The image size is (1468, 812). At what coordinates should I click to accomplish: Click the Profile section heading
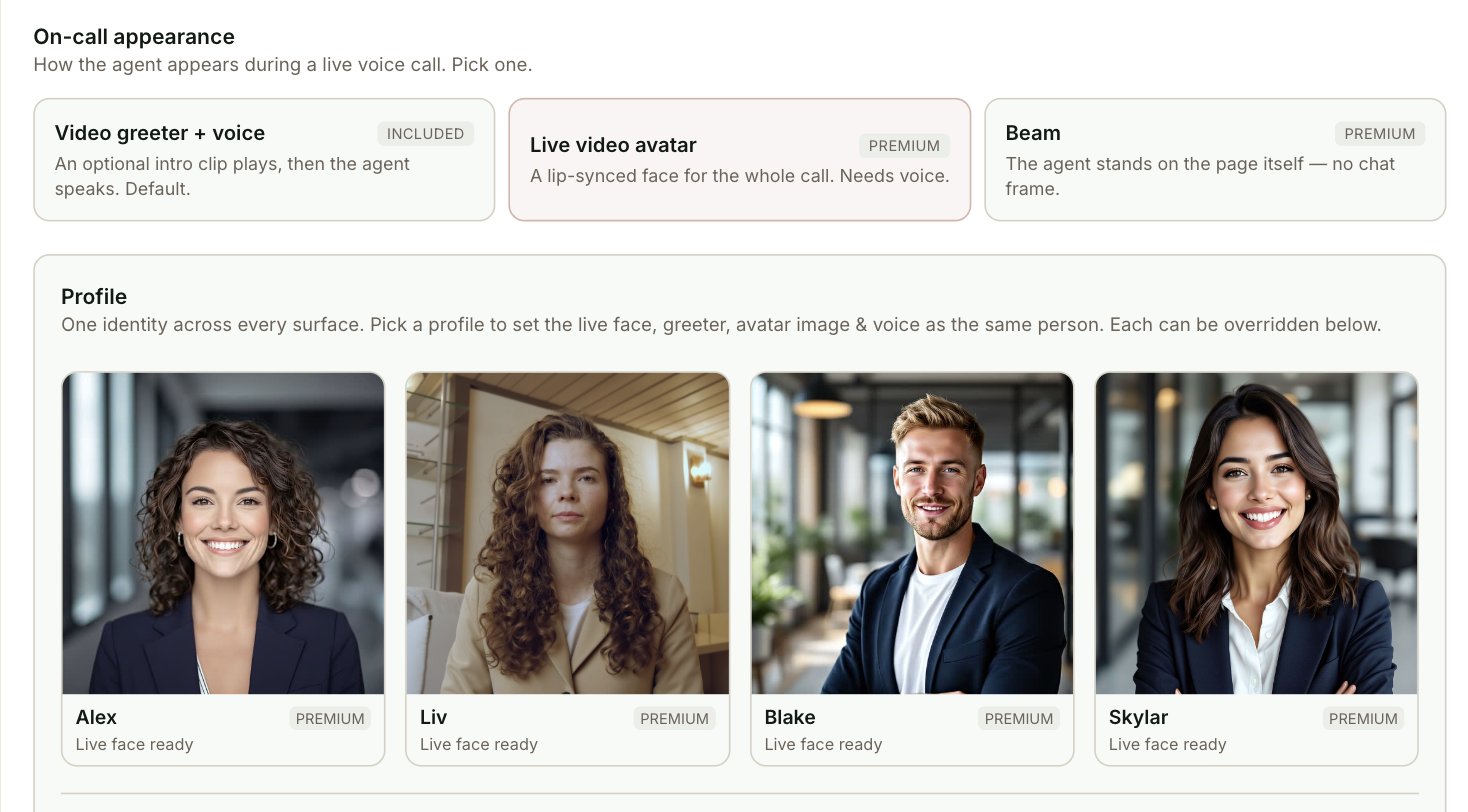click(94, 297)
